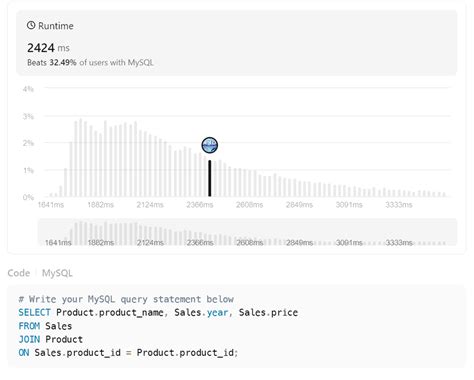
Task: Click the 2124ms label on main chart axis
Action: coord(150,205)
